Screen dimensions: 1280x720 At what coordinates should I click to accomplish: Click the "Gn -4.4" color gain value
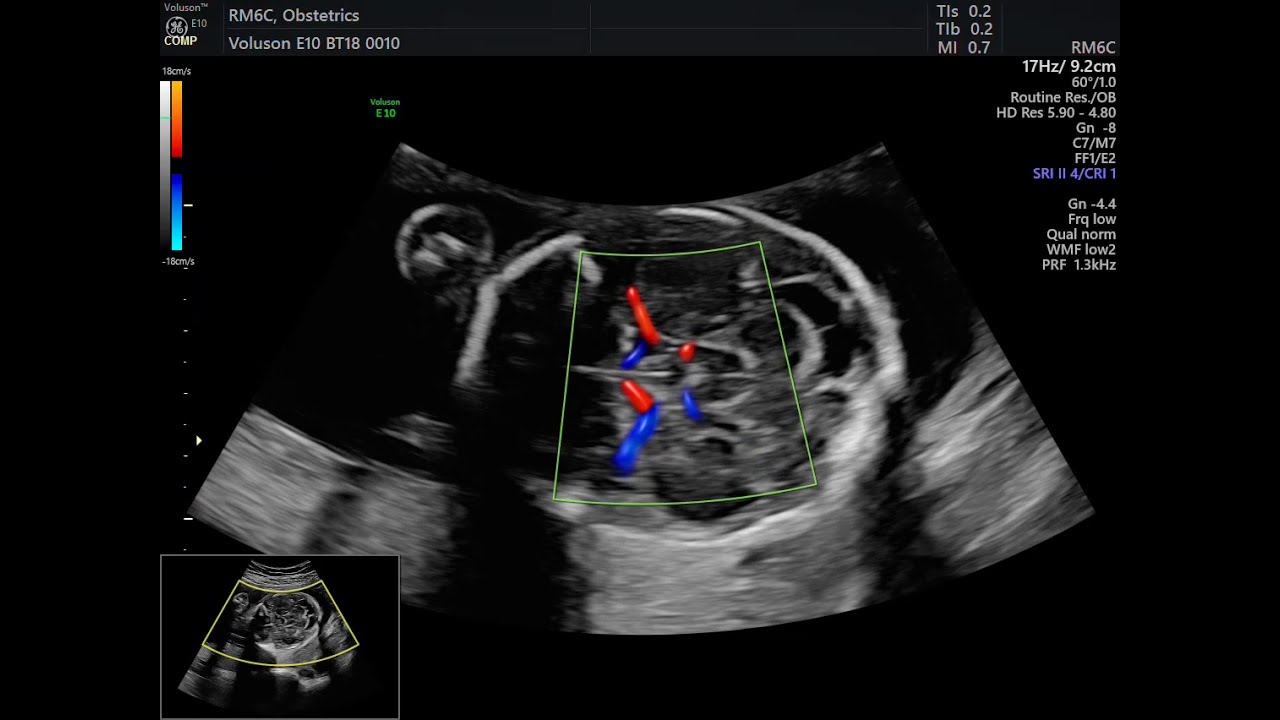tap(1092, 204)
